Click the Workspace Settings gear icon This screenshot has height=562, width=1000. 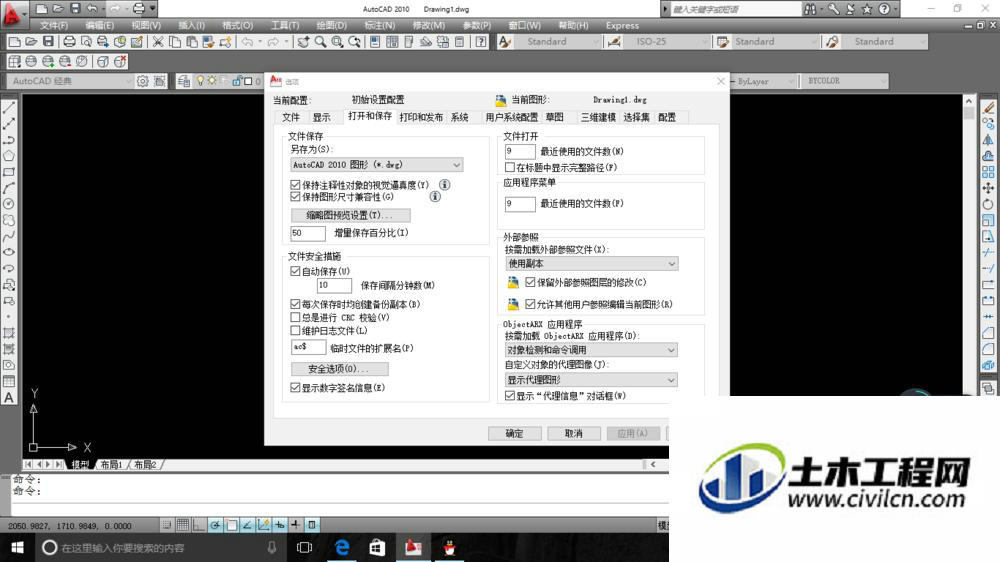point(142,81)
